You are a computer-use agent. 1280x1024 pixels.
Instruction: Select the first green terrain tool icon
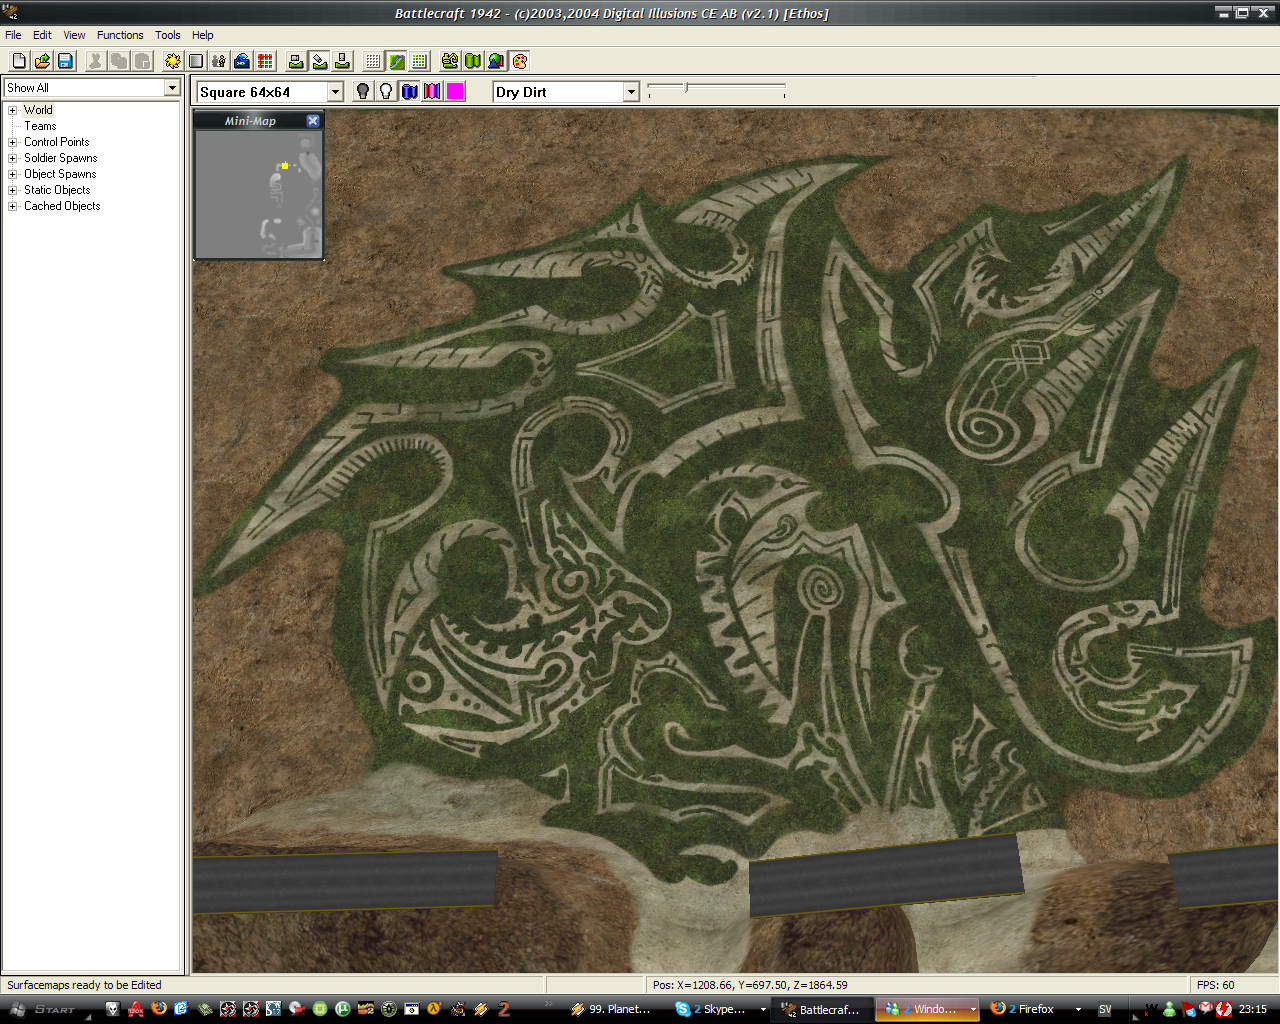(296, 61)
